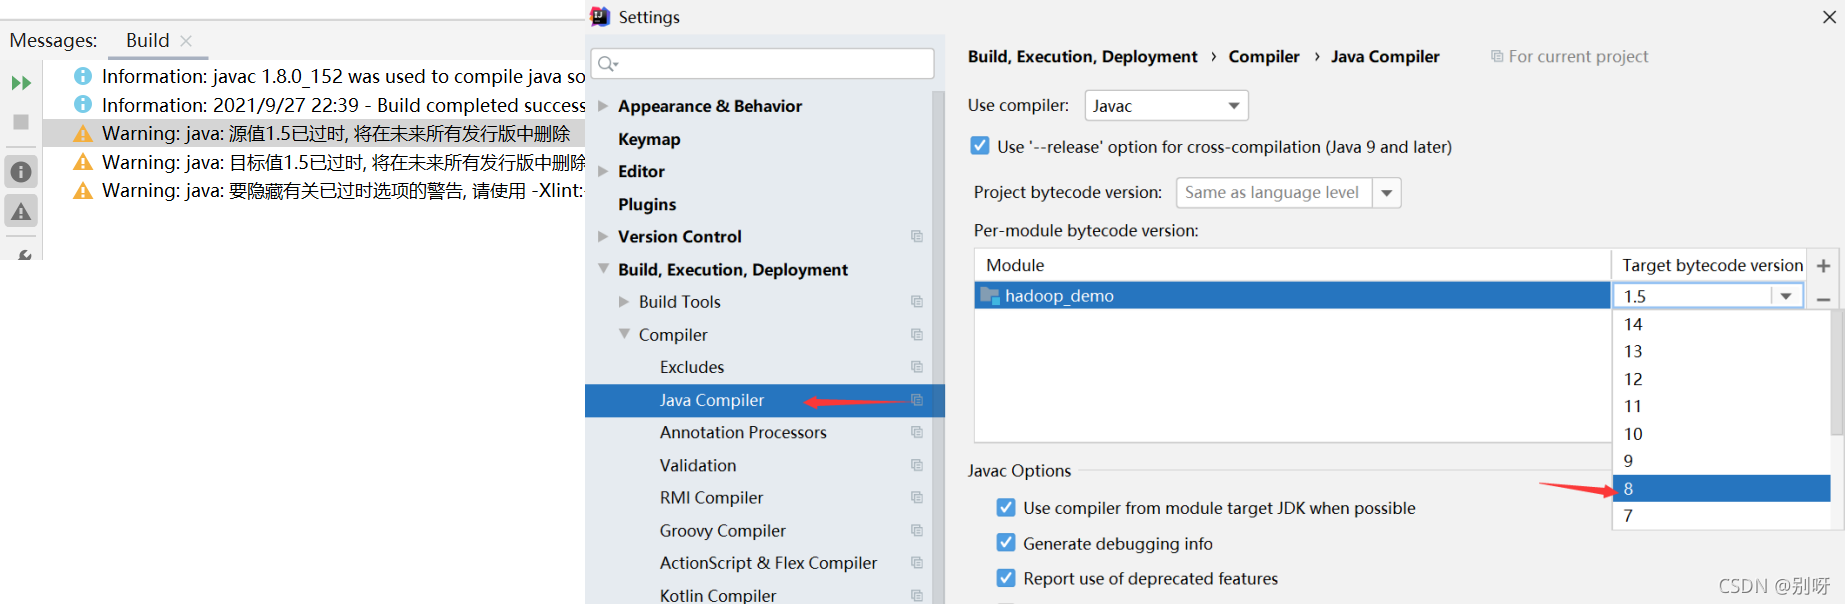This screenshot has height=604, width=1845.
Task: Expand Appearance & Behavior section
Action: pyautogui.click(x=603, y=106)
